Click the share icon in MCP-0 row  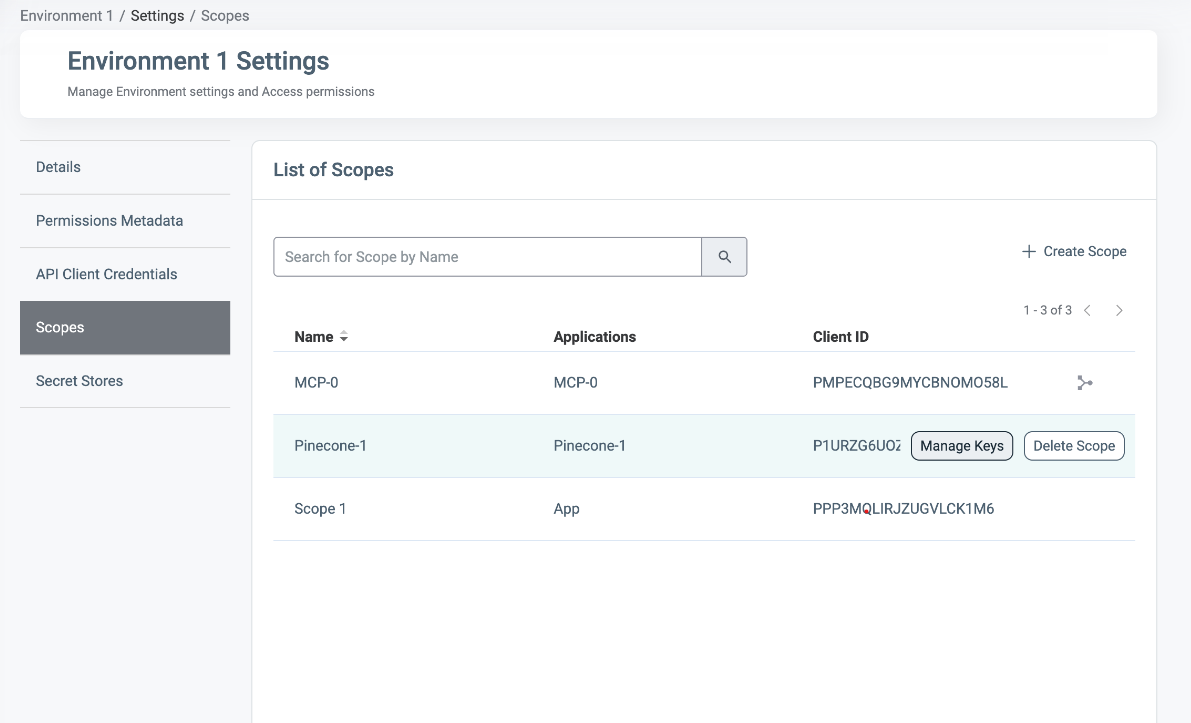pyautogui.click(x=1085, y=383)
